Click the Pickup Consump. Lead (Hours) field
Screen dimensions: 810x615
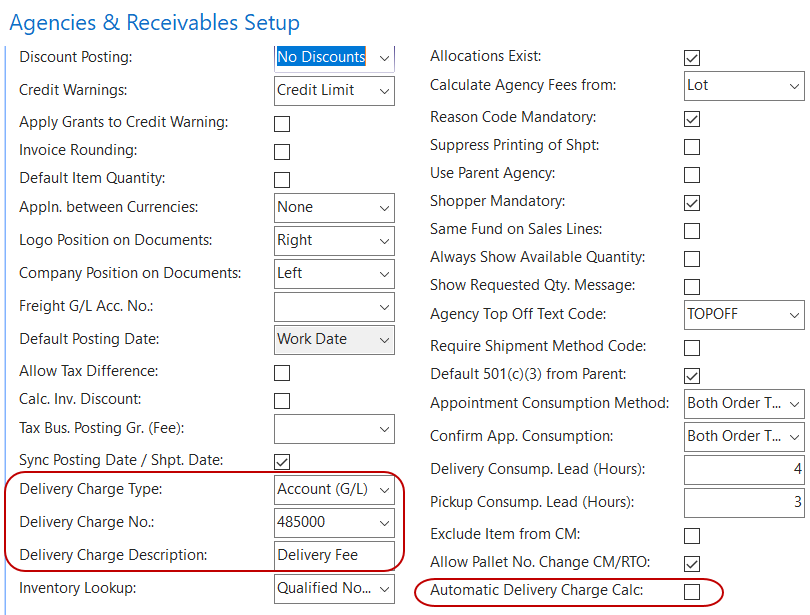744,502
